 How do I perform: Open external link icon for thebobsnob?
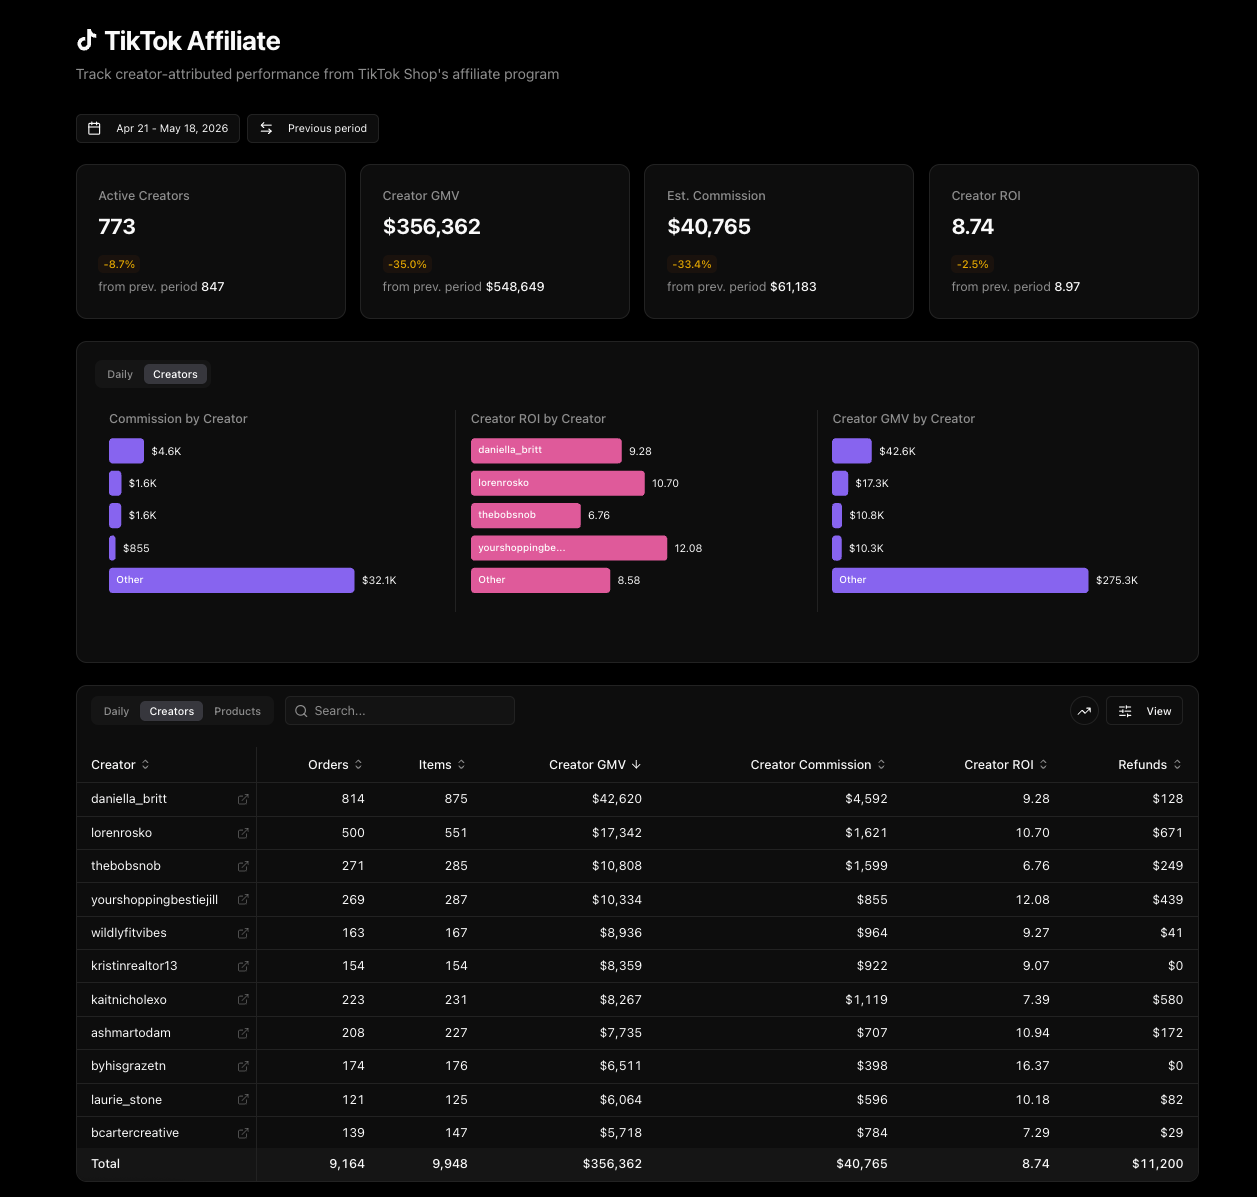coord(243,866)
